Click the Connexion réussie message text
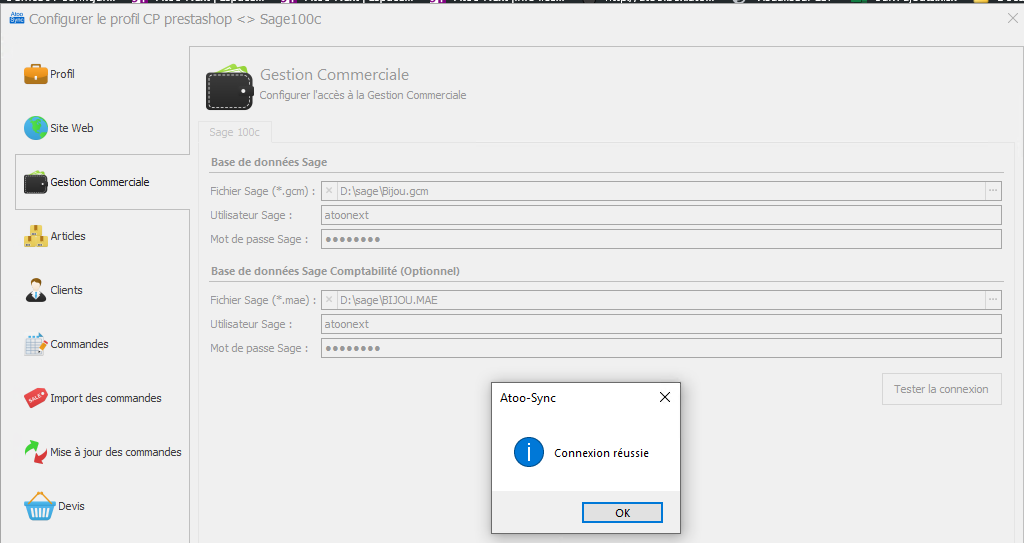The image size is (1024, 543). click(601, 453)
